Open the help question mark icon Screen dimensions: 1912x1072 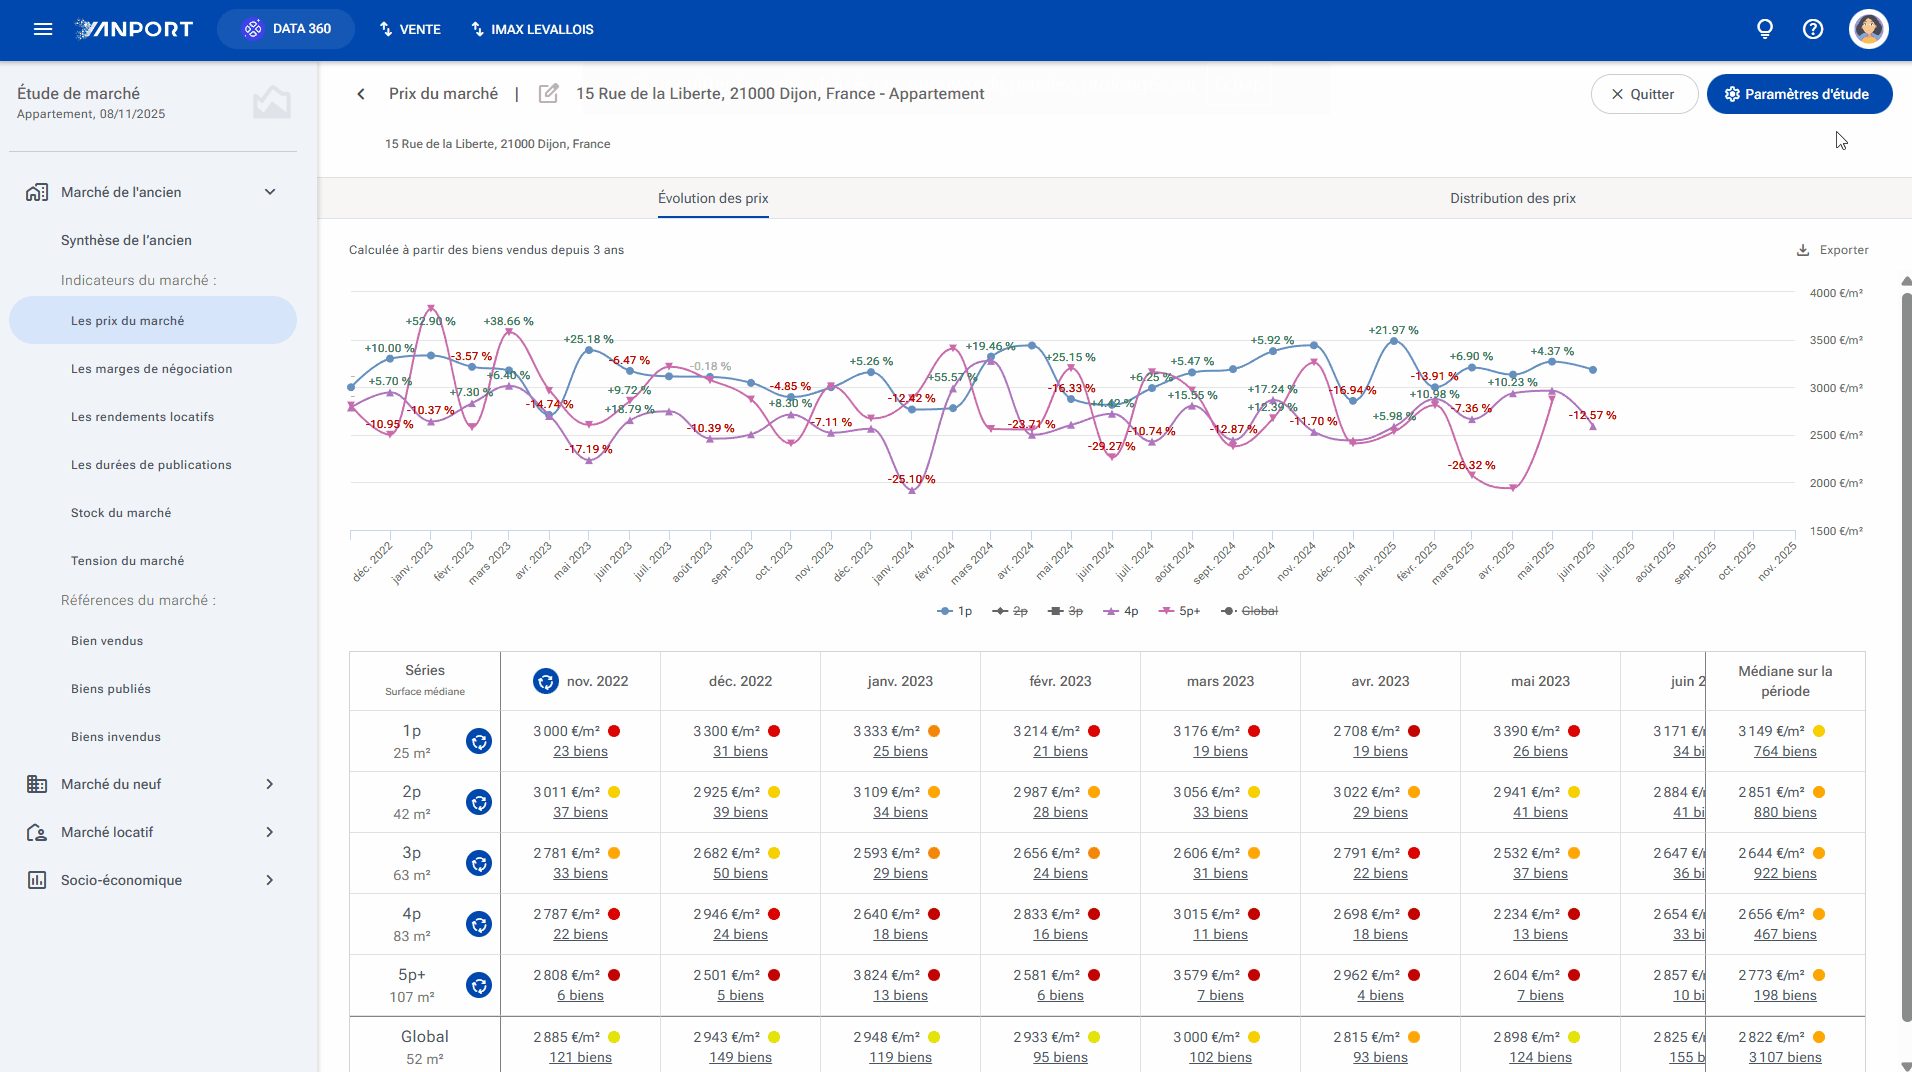(x=1813, y=29)
